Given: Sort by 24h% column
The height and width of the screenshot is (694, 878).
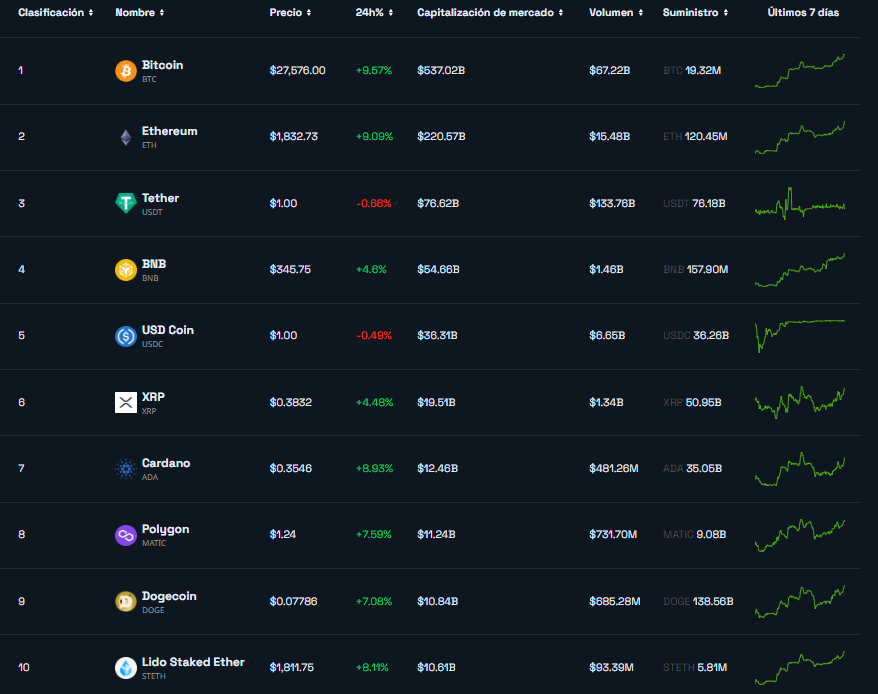Looking at the screenshot, I should click(x=374, y=12).
